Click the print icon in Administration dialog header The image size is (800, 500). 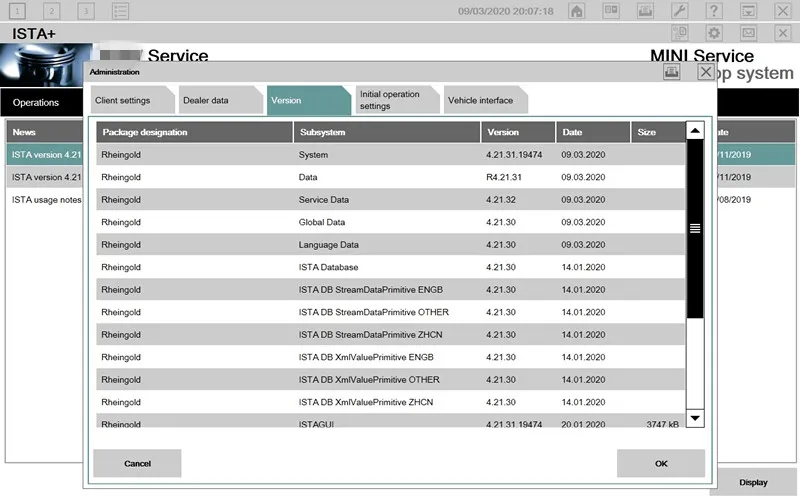tap(671, 72)
